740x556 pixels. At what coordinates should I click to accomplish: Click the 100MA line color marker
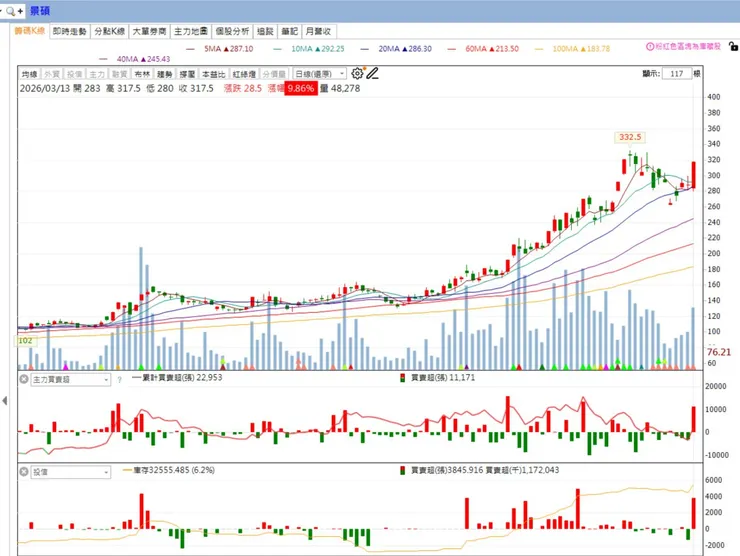coord(539,49)
